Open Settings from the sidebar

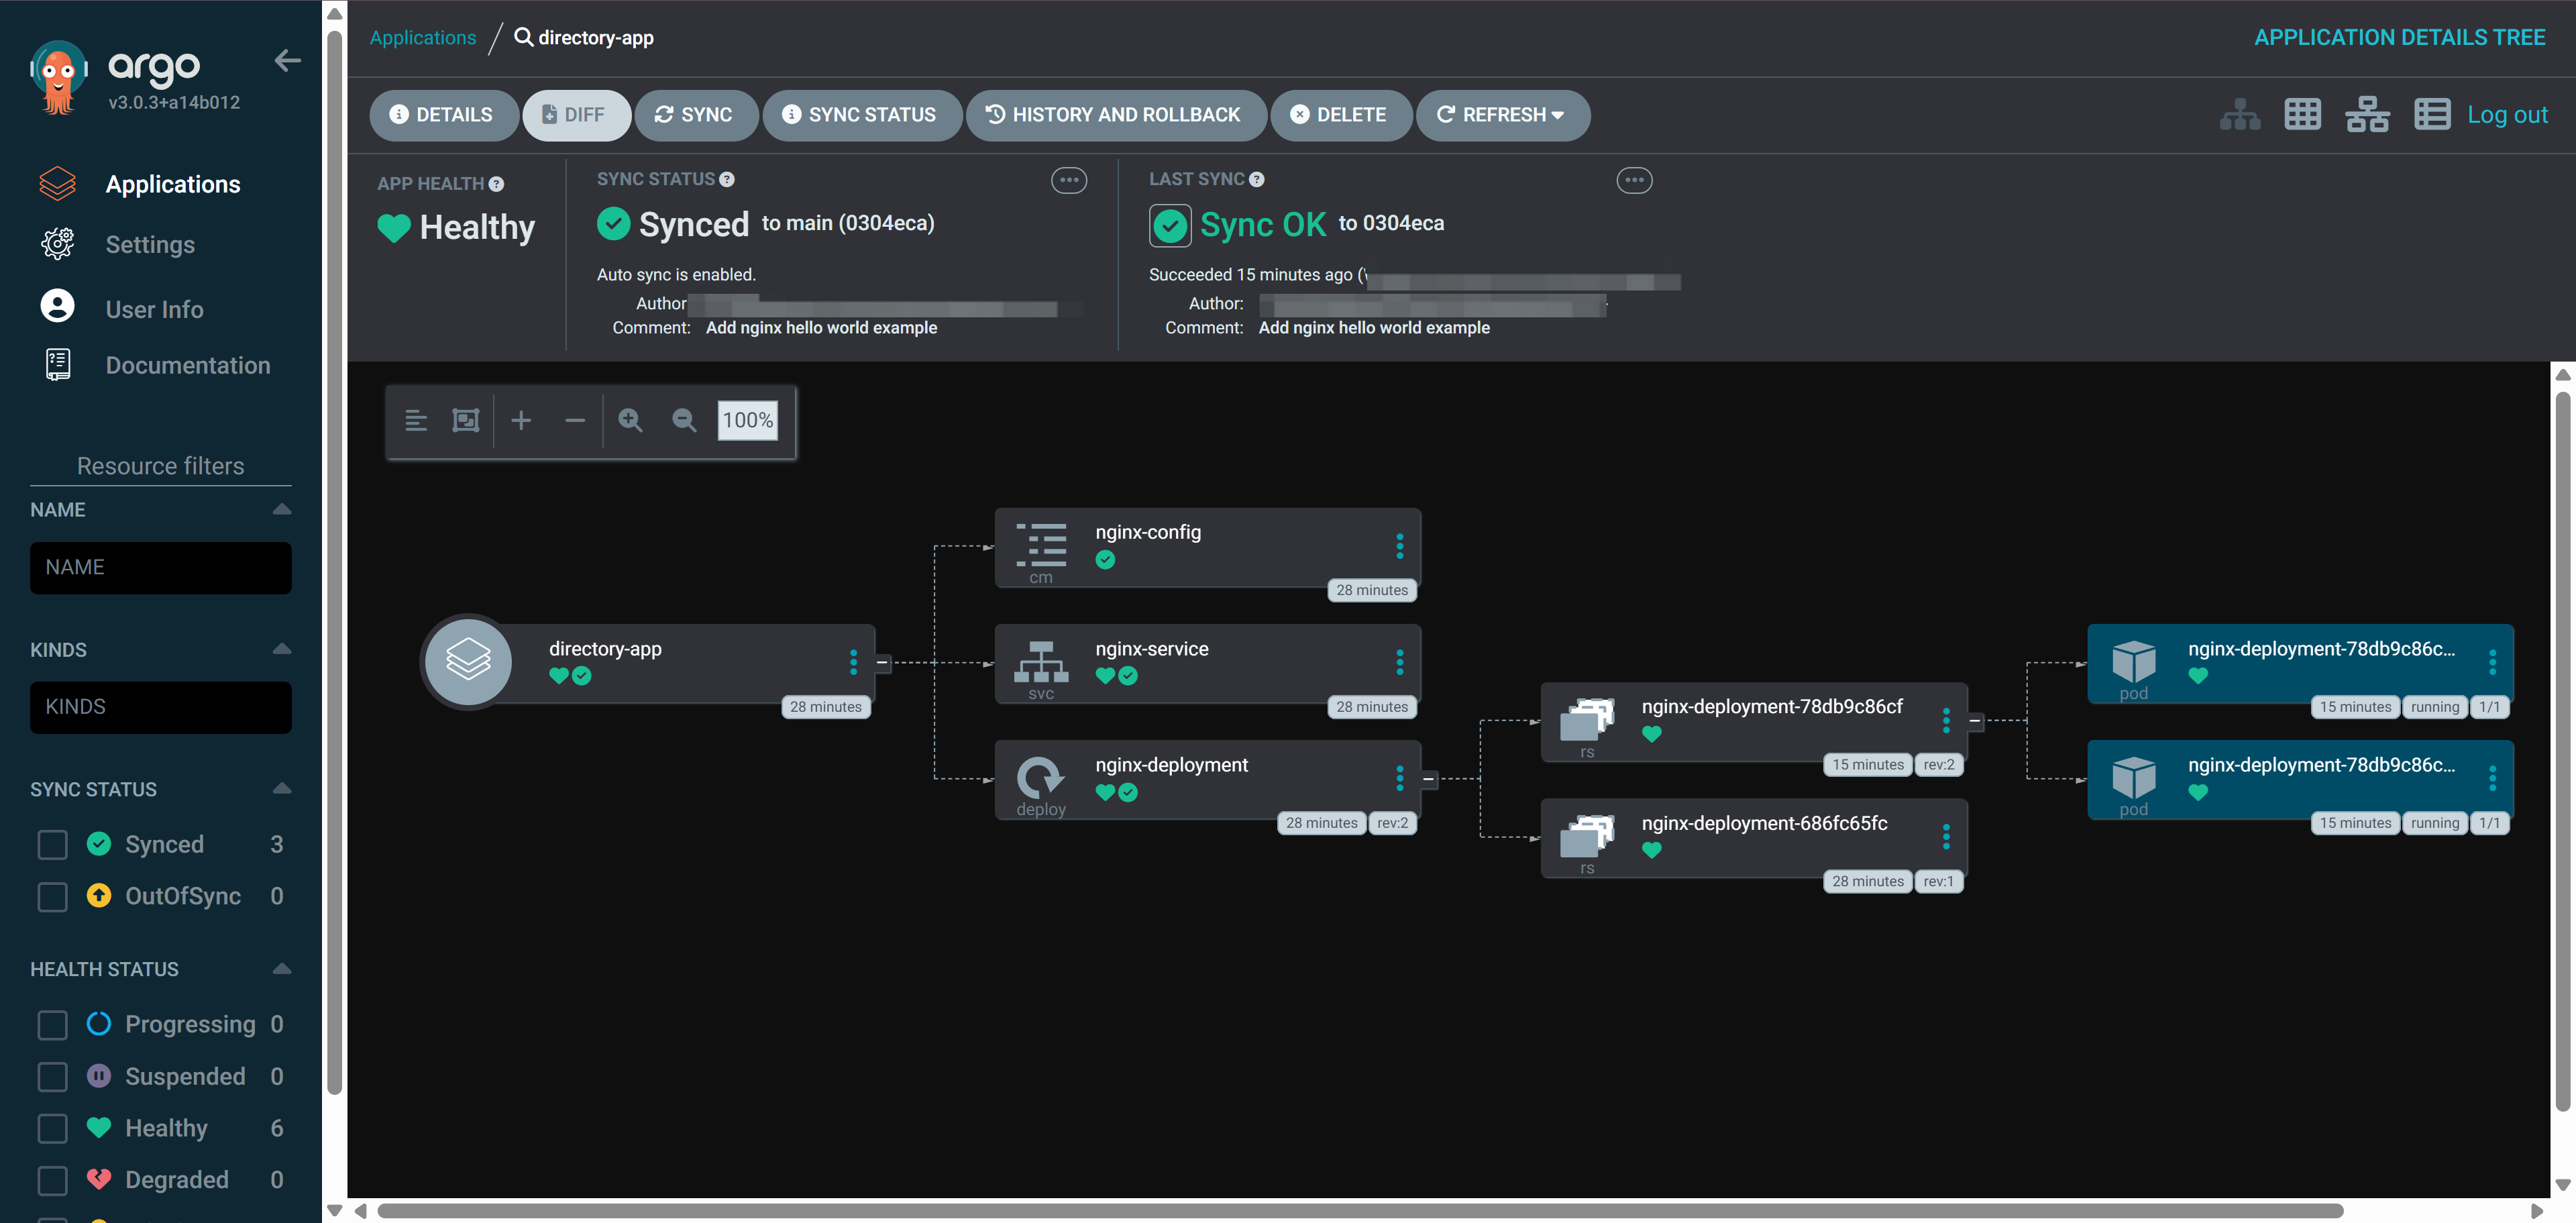pos(150,244)
